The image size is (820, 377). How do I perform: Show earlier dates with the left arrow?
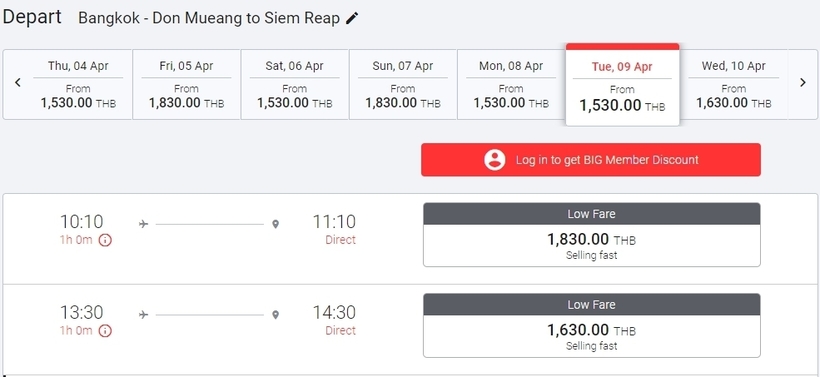(18, 83)
